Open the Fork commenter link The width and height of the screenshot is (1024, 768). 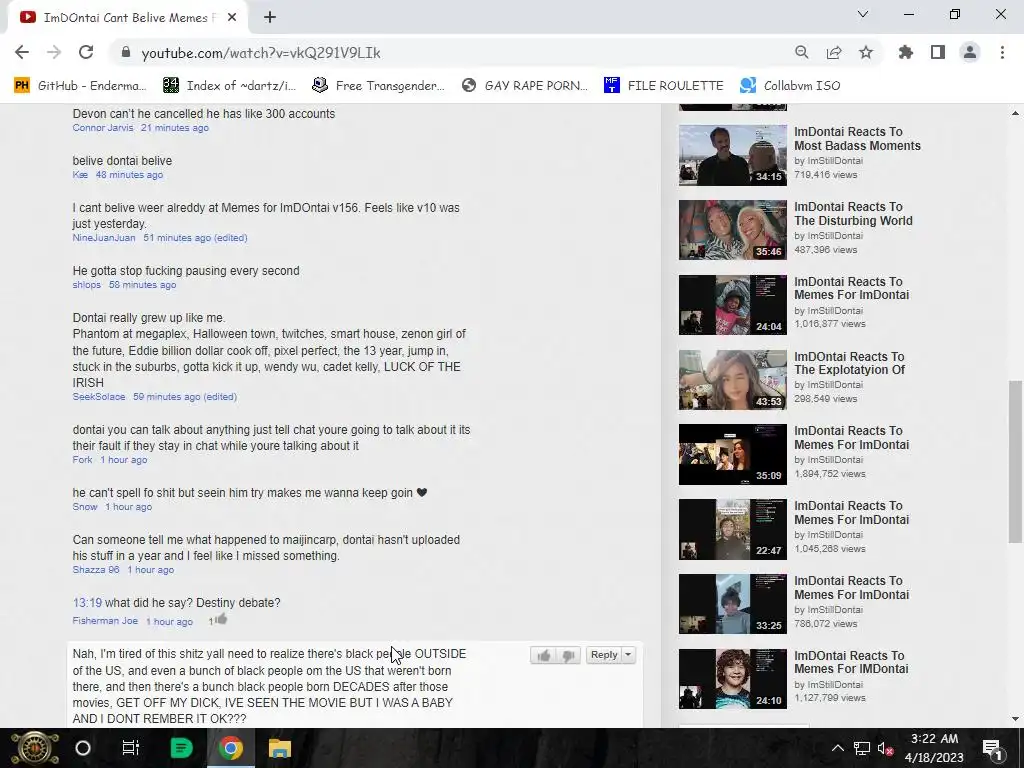(82, 460)
